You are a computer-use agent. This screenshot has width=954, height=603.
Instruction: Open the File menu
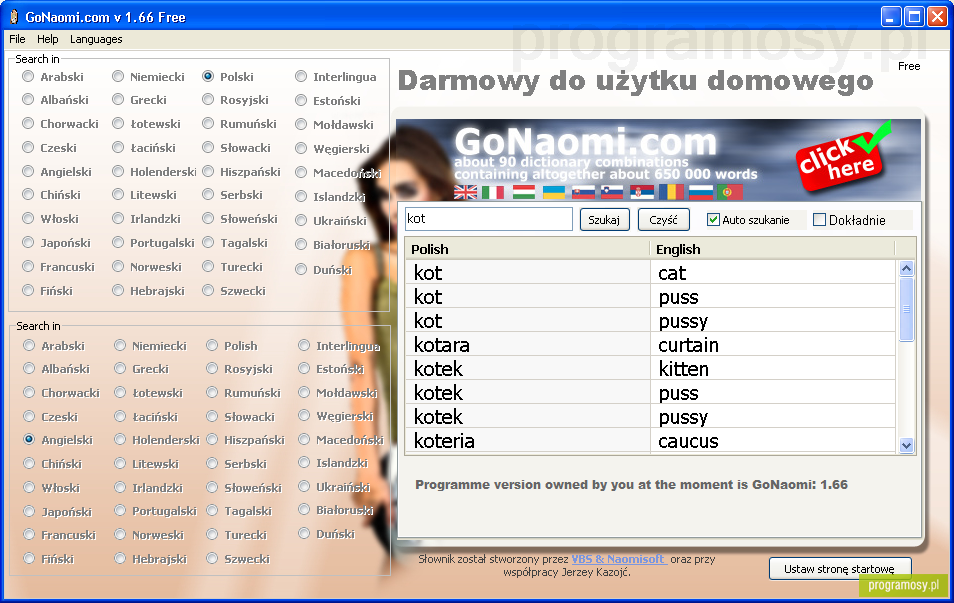pyautogui.click(x=17, y=39)
